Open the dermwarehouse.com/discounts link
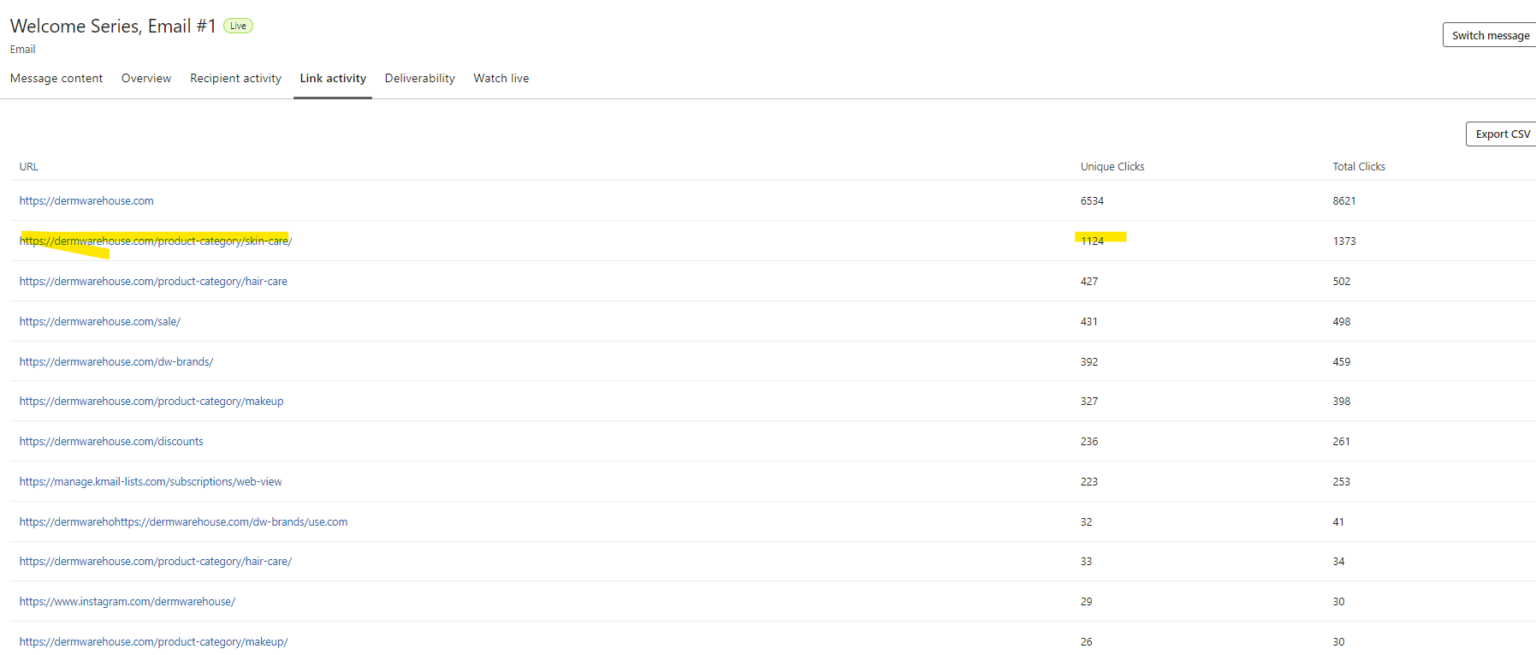This screenshot has height=655, width=1536. (x=111, y=441)
